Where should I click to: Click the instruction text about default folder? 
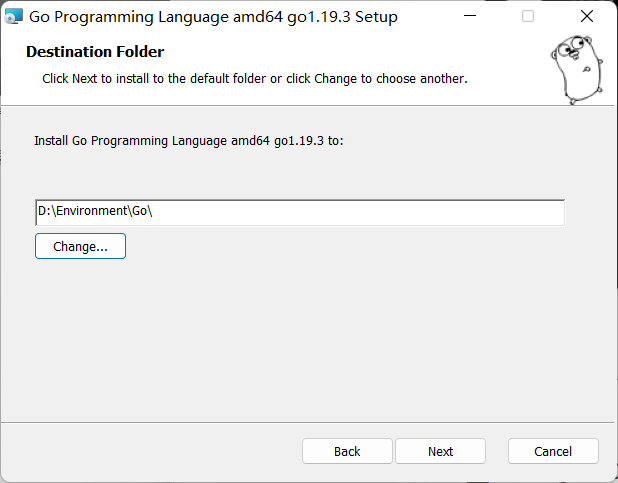255,78
